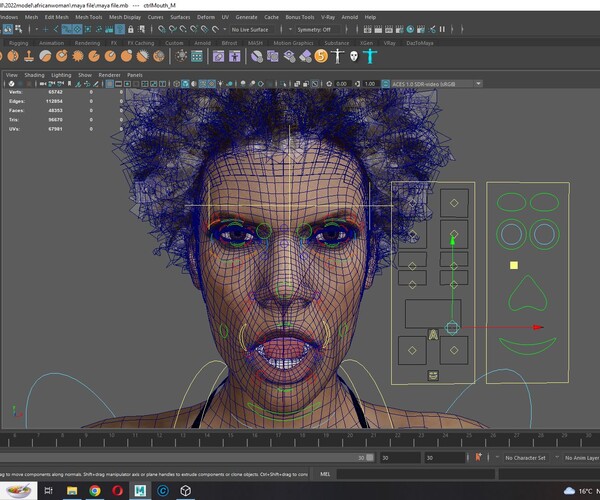Open the No Live Surface field
Viewport: 600px width, 500px height.
point(250,29)
